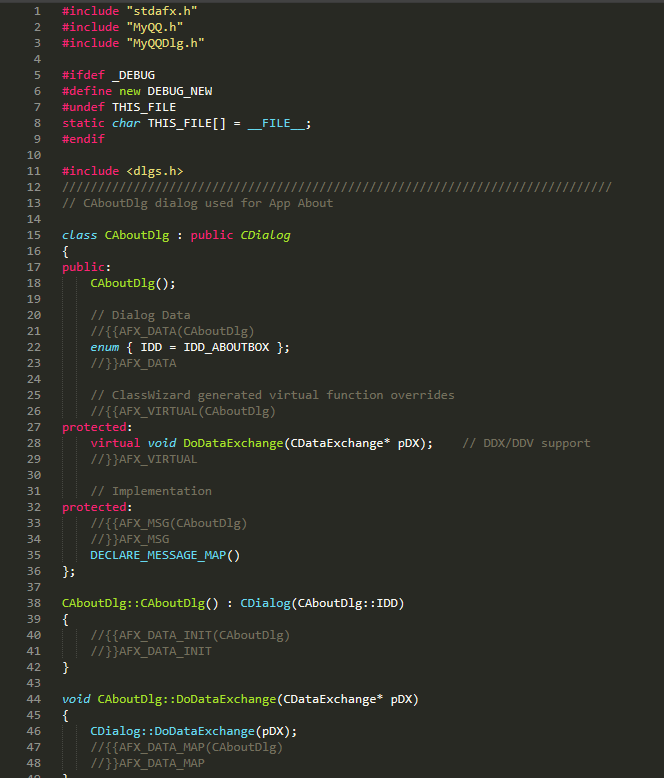Click line number 44 in the gutter
This screenshot has height=778, width=664.
(34, 699)
